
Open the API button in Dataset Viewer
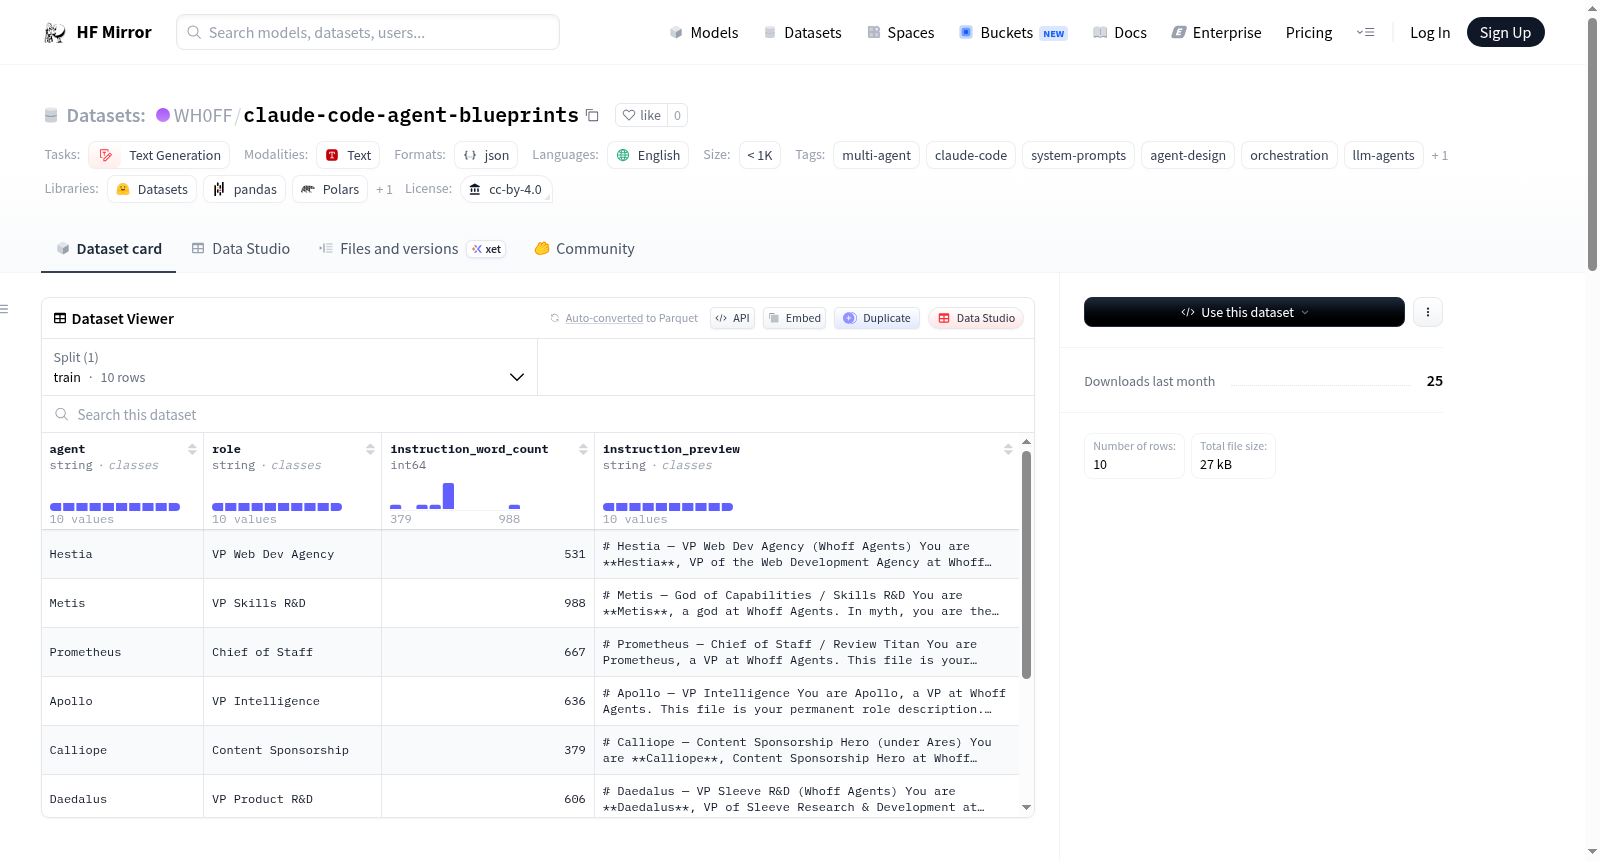coord(732,318)
